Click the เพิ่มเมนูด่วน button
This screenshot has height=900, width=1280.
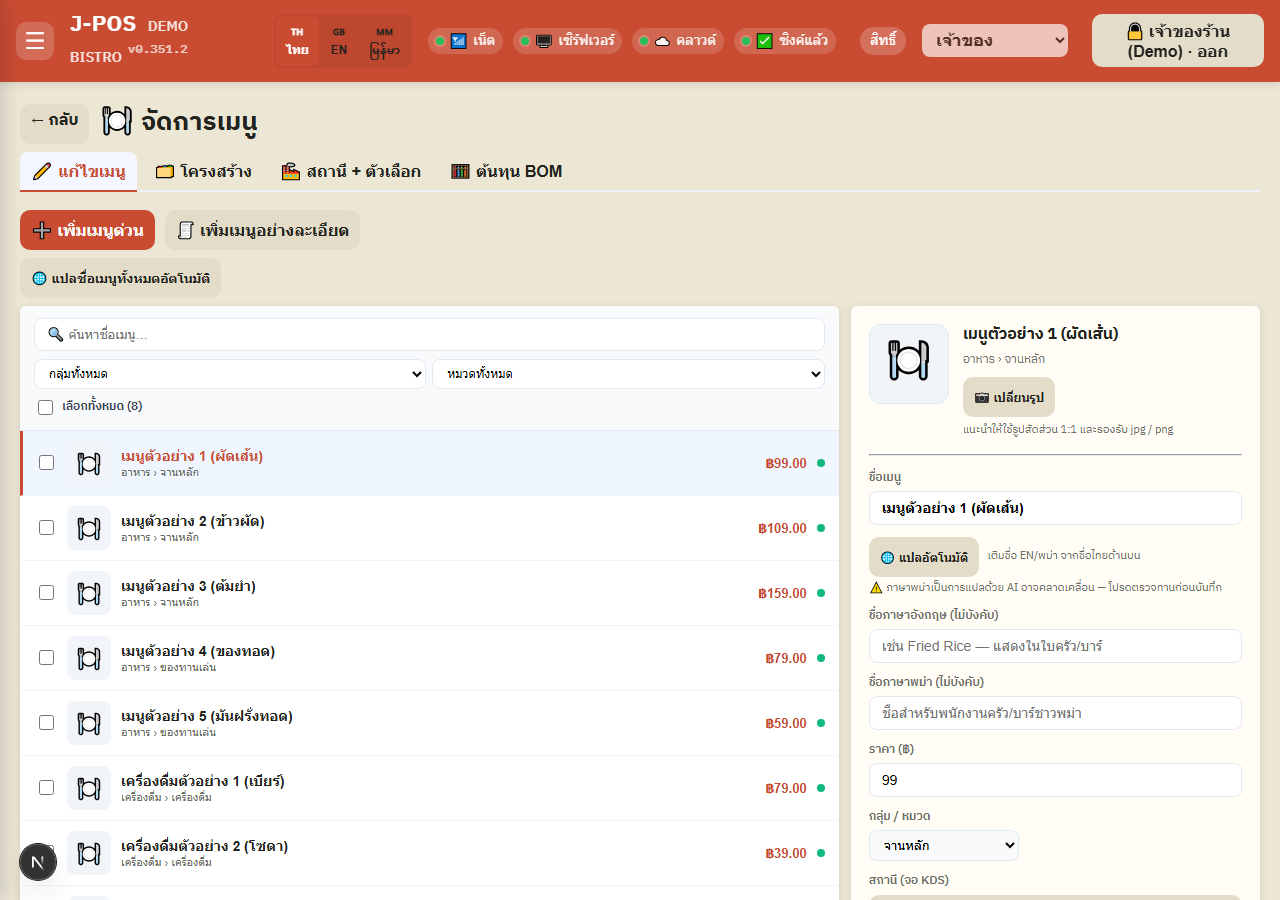(x=87, y=230)
